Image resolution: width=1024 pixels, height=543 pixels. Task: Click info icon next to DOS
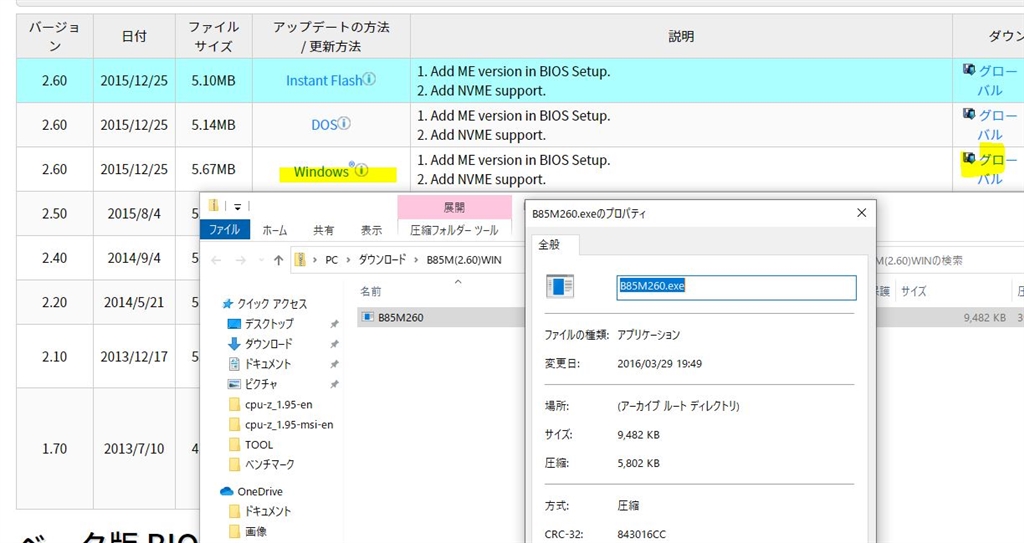pos(344,123)
